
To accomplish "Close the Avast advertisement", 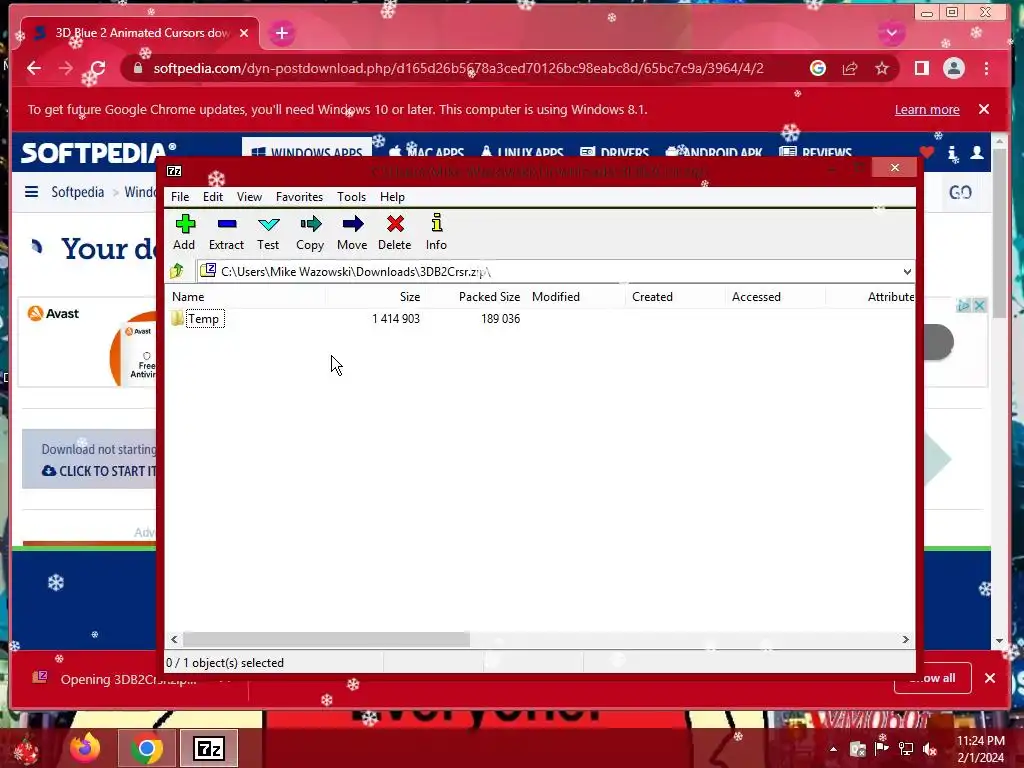I will coord(980,305).
